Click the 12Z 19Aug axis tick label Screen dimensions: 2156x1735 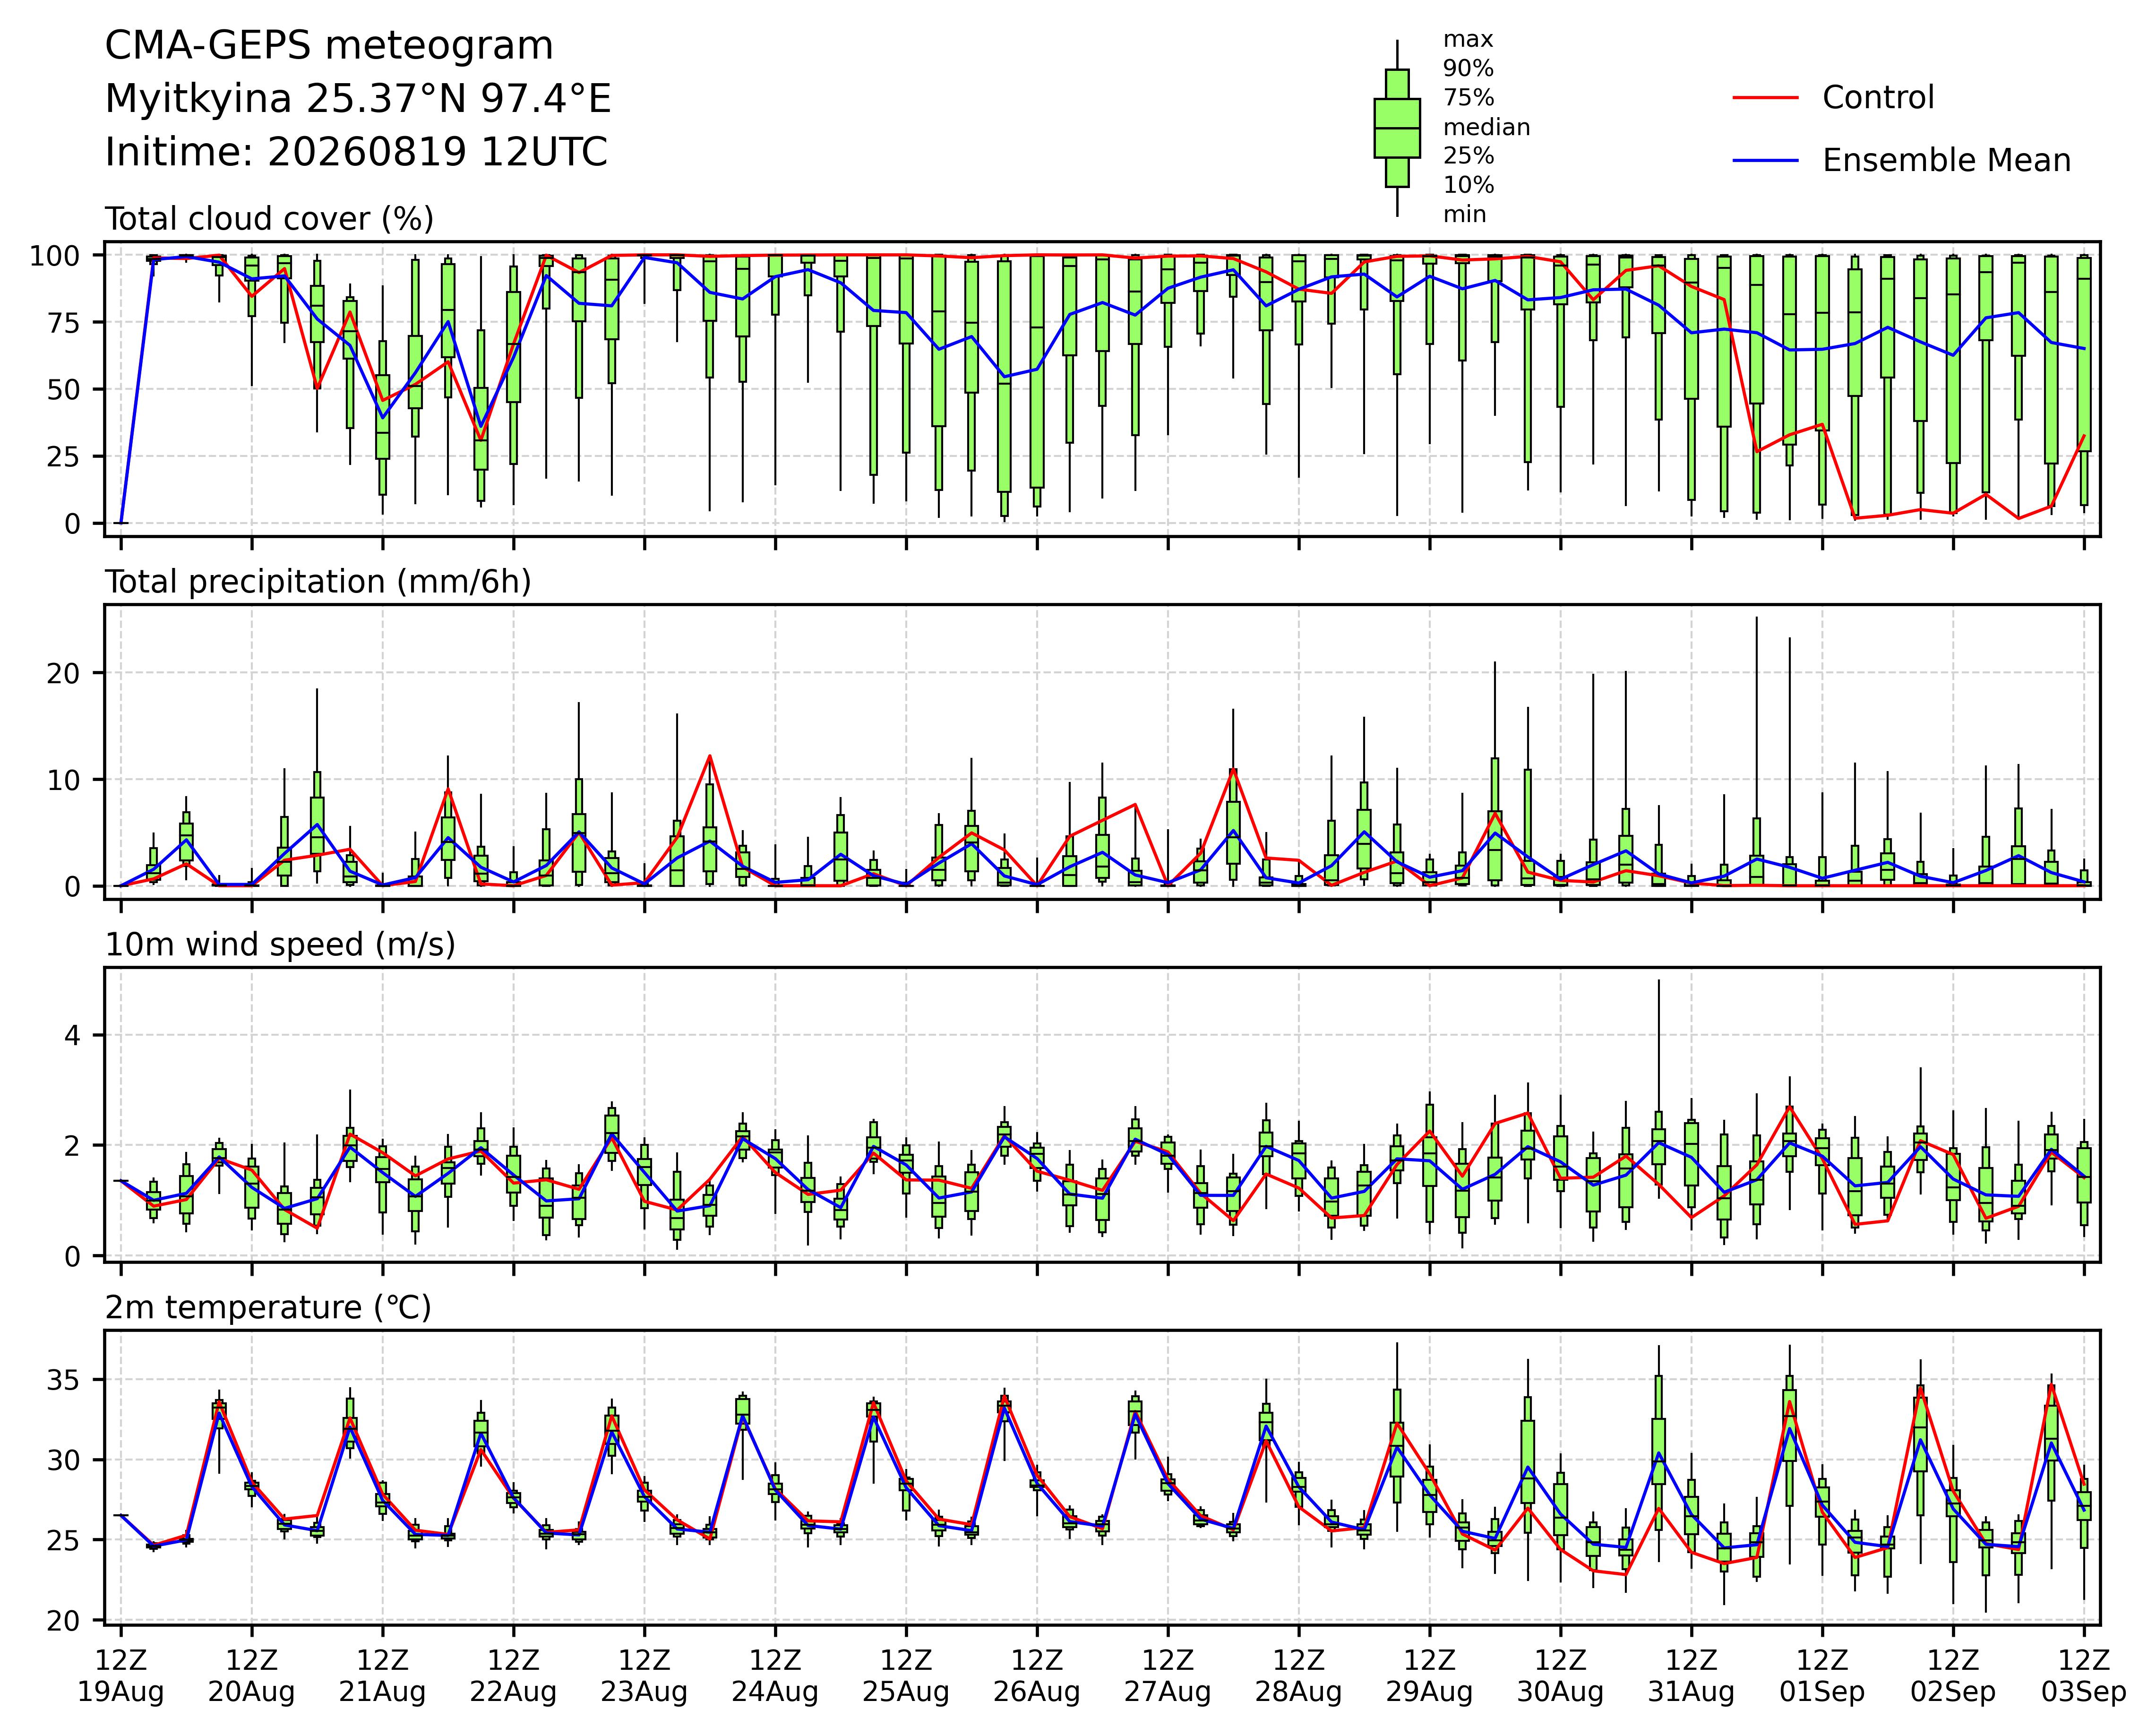click(121, 1676)
